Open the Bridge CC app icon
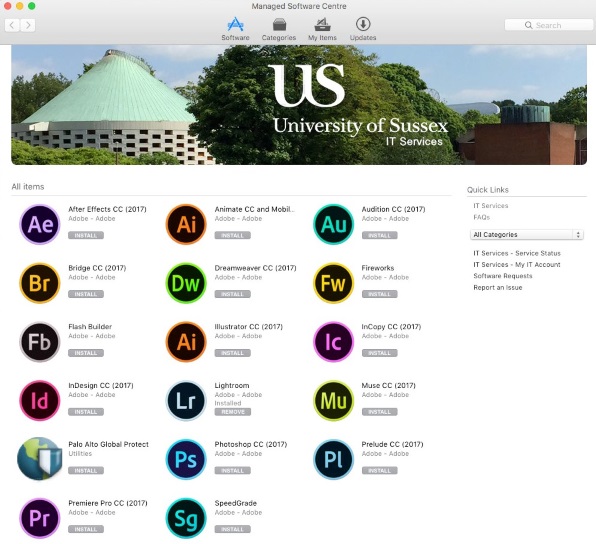Image resolution: width=596 pixels, height=544 pixels. 40,283
